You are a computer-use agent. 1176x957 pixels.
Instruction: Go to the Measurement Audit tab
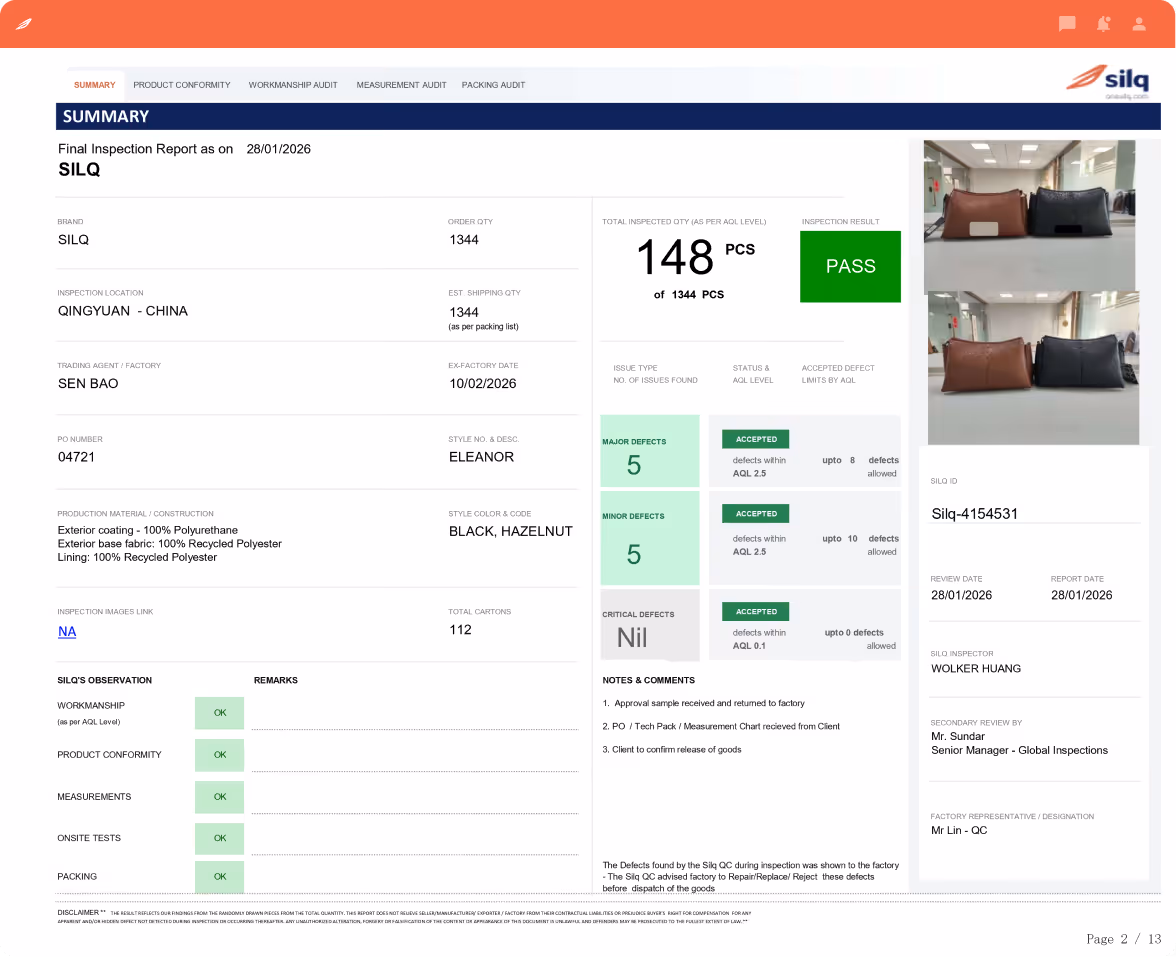[401, 85]
